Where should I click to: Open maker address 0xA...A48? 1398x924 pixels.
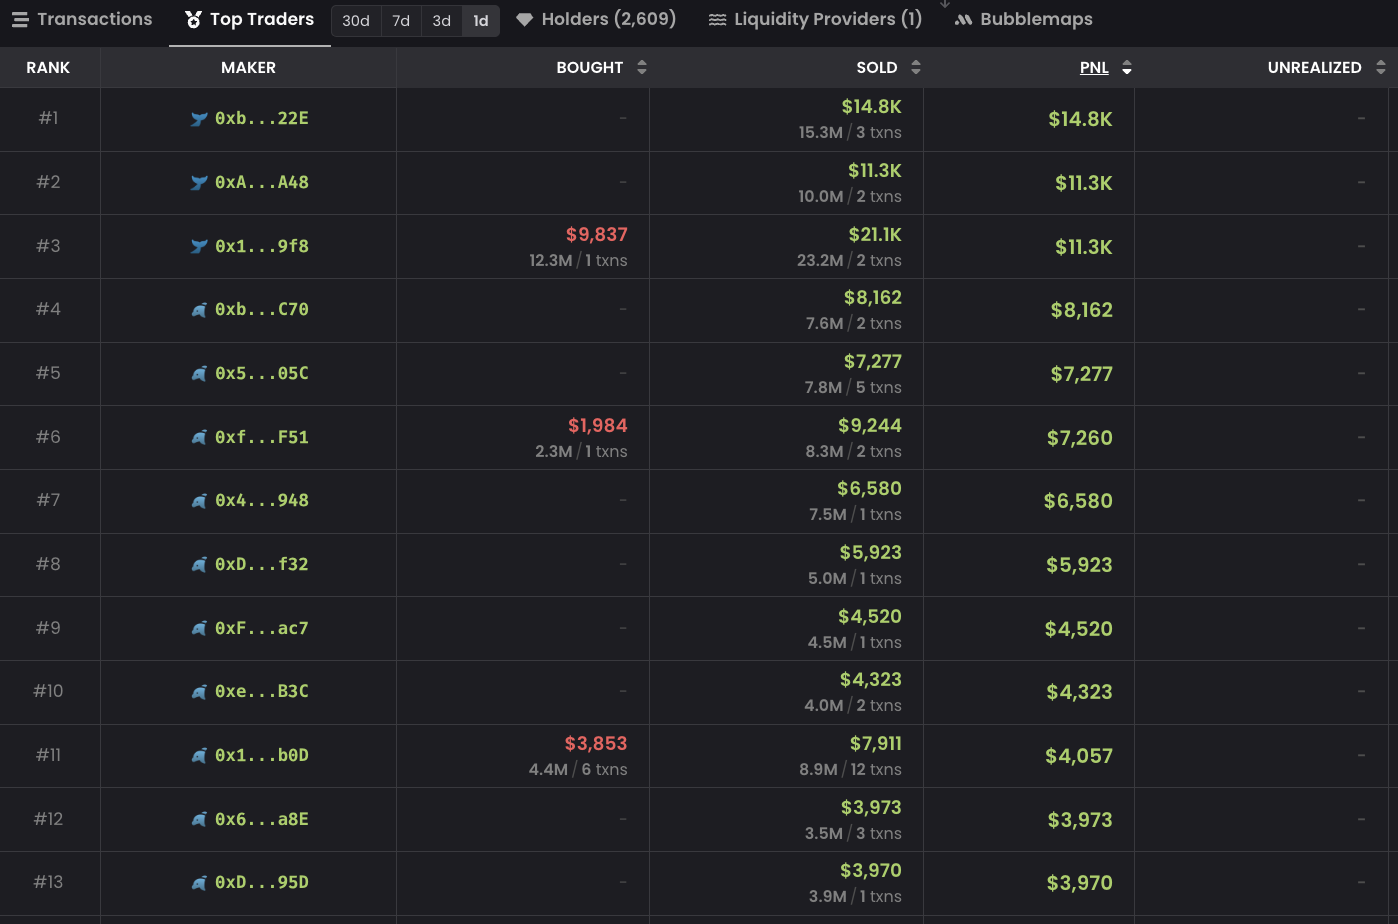pos(262,183)
